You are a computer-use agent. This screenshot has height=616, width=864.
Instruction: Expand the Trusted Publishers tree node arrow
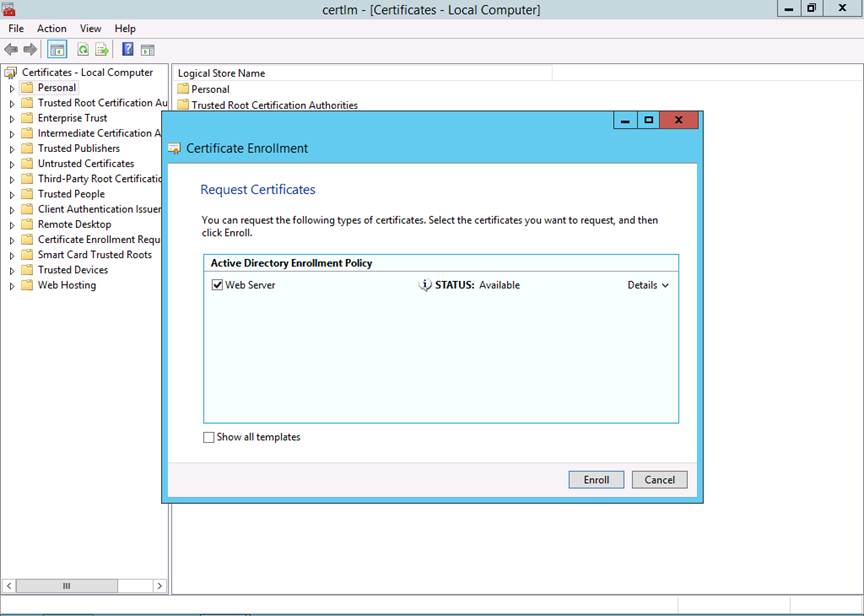(x=12, y=149)
